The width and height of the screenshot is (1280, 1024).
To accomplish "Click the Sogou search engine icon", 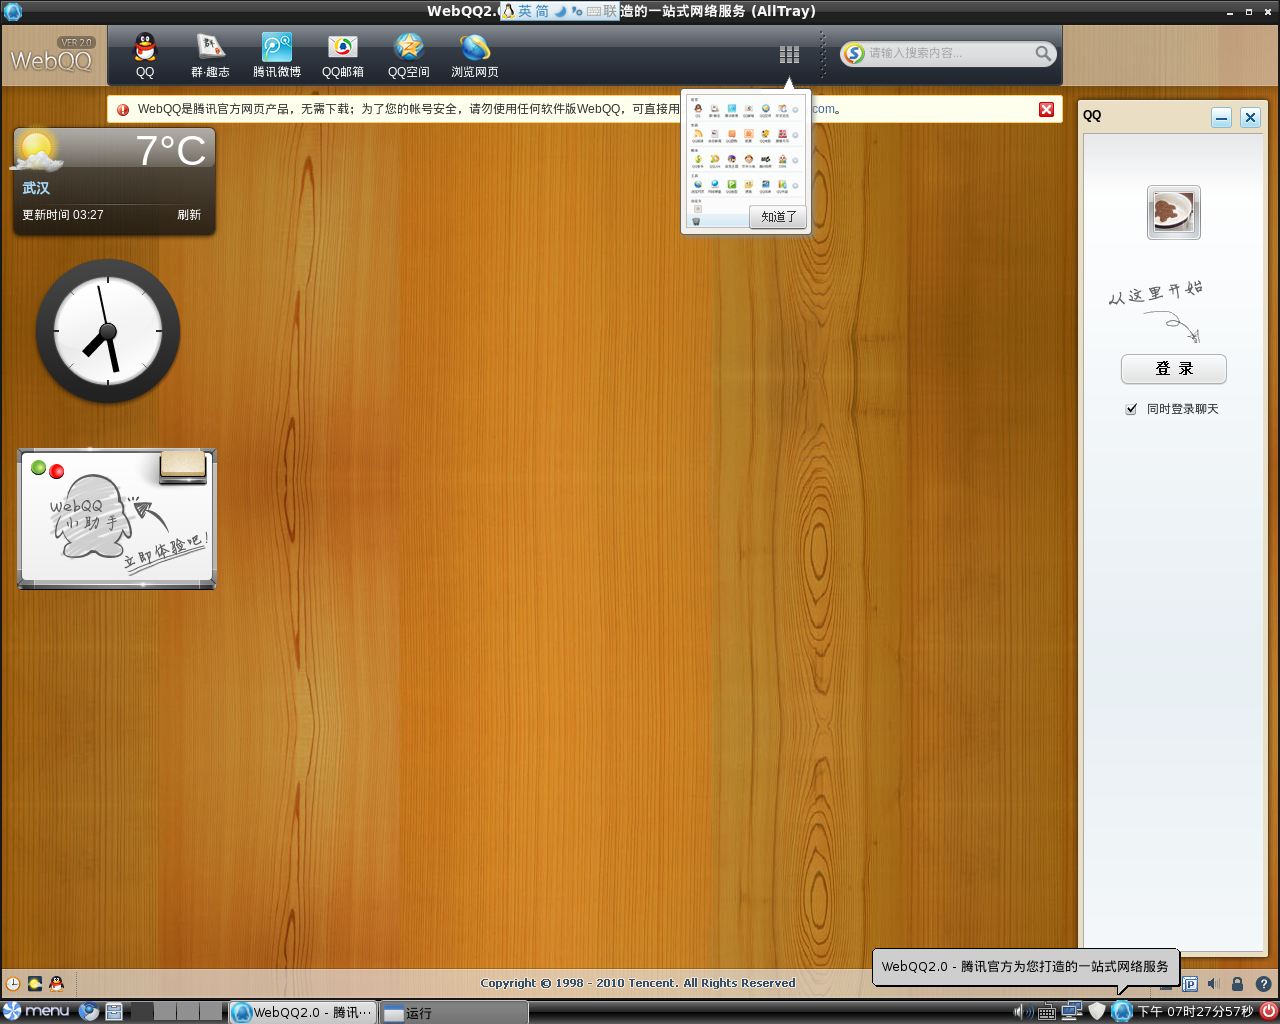I will point(853,53).
